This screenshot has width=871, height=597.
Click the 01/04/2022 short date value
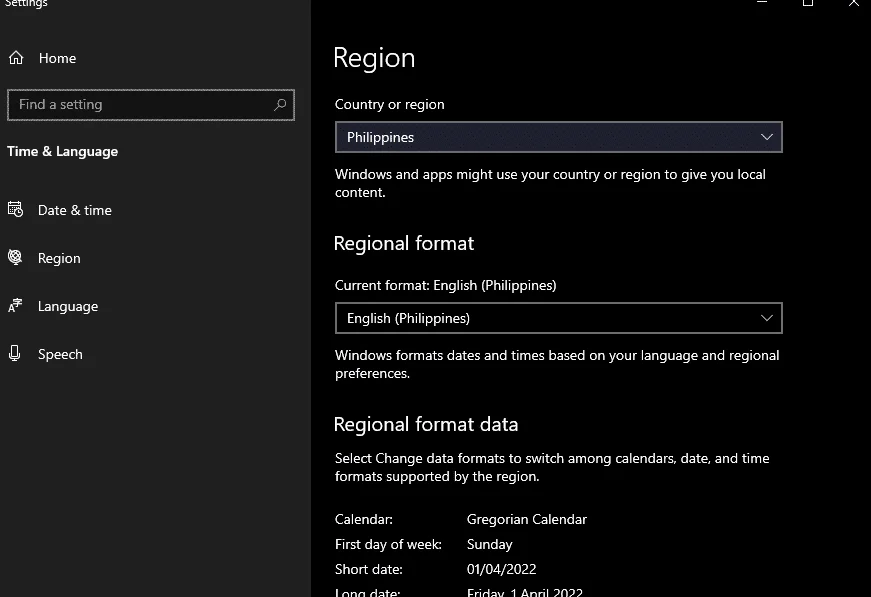pos(502,569)
